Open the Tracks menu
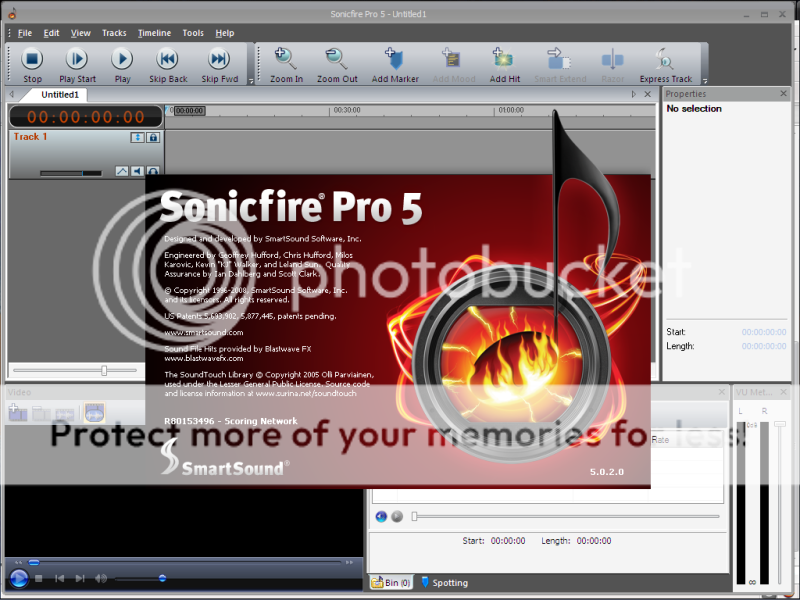The height and width of the screenshot is (600, 800). (114, 32)
